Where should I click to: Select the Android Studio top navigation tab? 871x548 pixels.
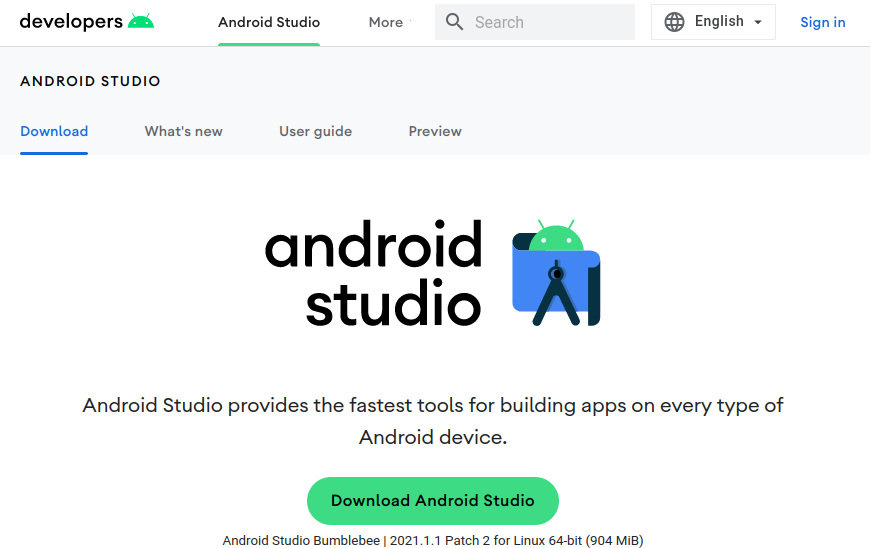tap(269, 22)
